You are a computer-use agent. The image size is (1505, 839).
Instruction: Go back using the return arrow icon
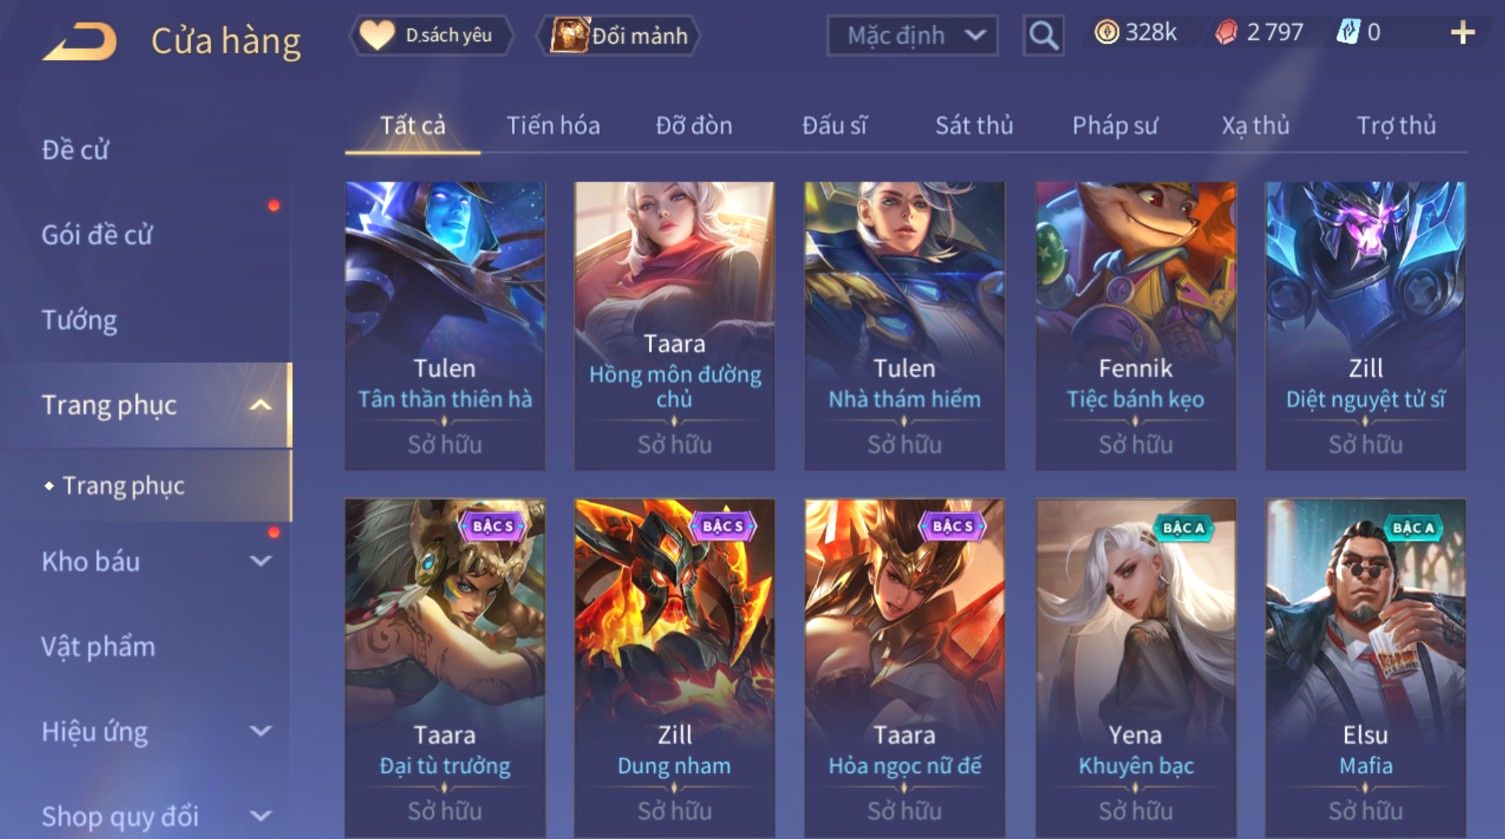point(80,42)
